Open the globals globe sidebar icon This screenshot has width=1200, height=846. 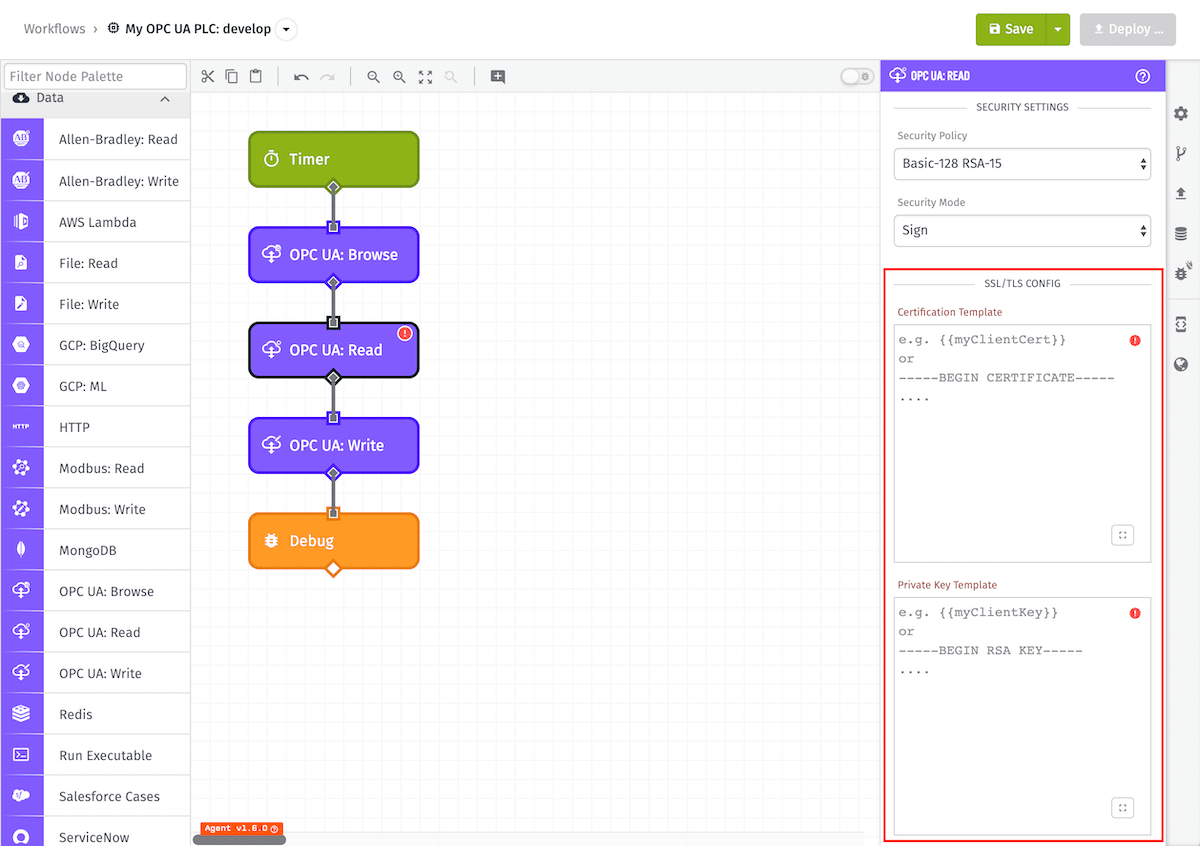1181,365
